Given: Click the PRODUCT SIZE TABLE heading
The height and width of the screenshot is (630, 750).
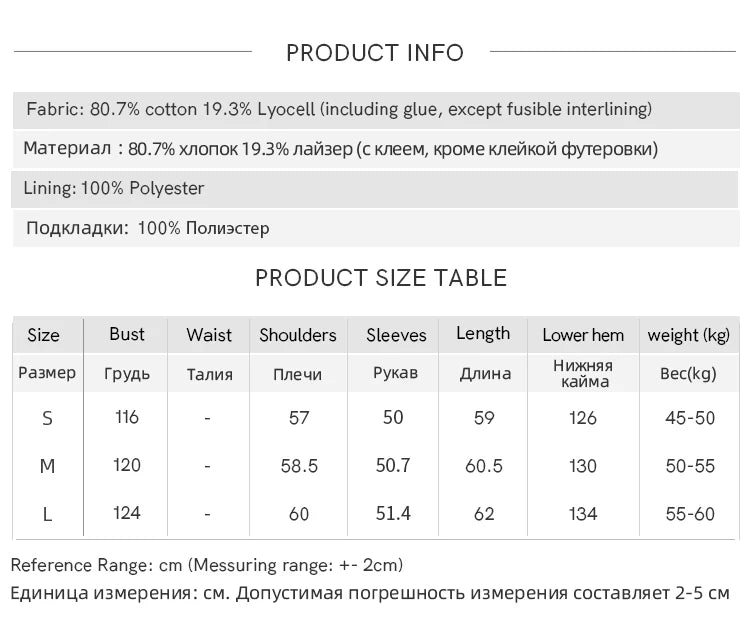Looking at the screenshot, I should 381,278.
